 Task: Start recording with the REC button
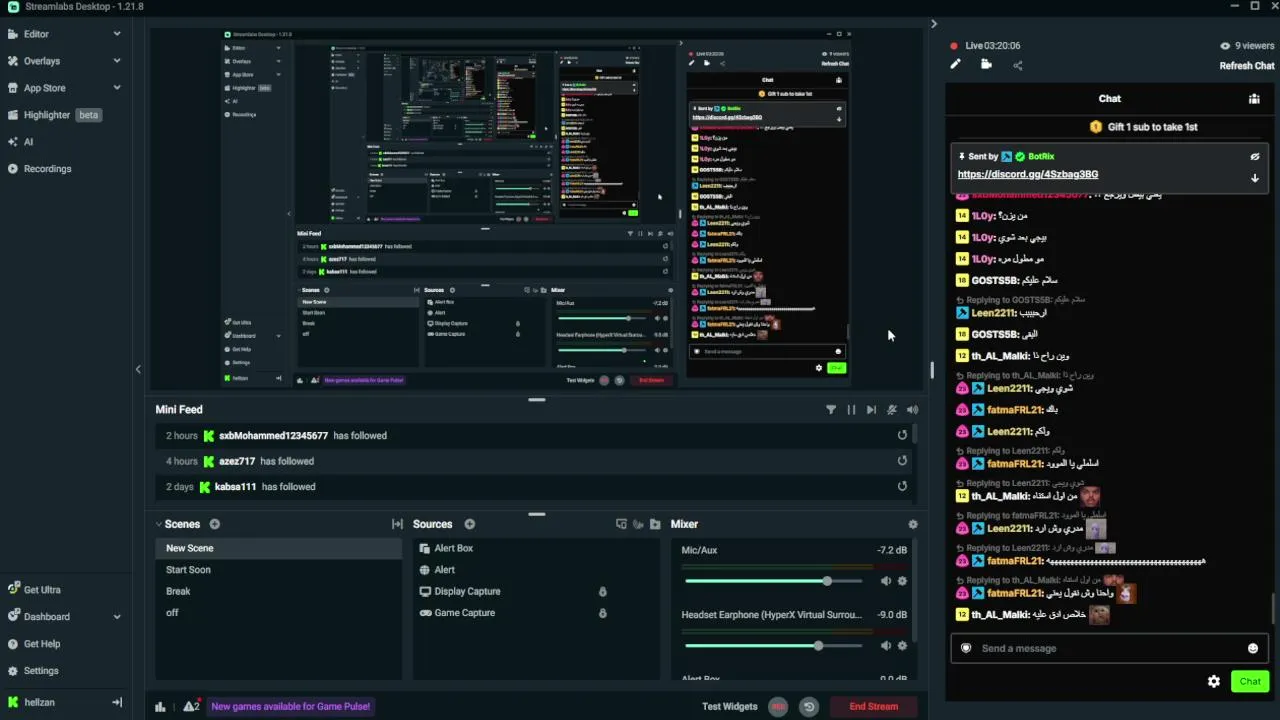778,707
